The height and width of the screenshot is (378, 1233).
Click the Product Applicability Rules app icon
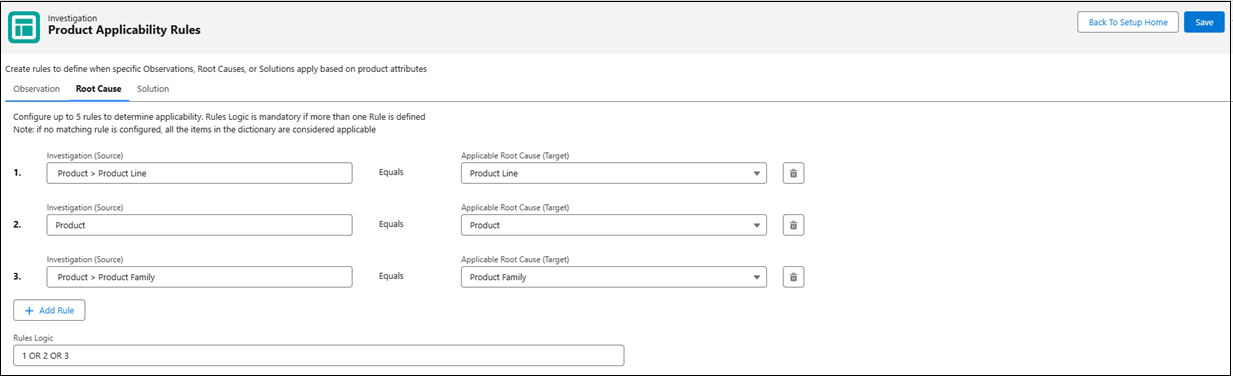(24, 27)
